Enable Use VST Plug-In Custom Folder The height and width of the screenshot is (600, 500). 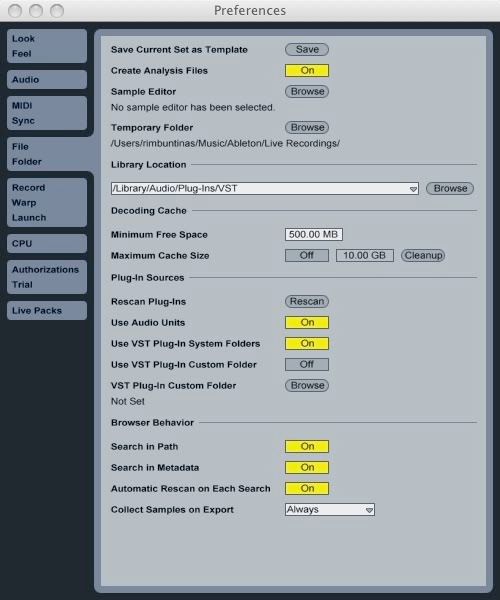pos(307,364)
